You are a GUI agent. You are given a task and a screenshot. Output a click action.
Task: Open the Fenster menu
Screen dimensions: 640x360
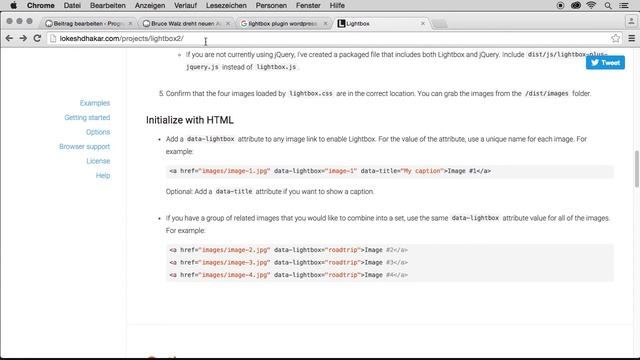(x=308, y=5)
